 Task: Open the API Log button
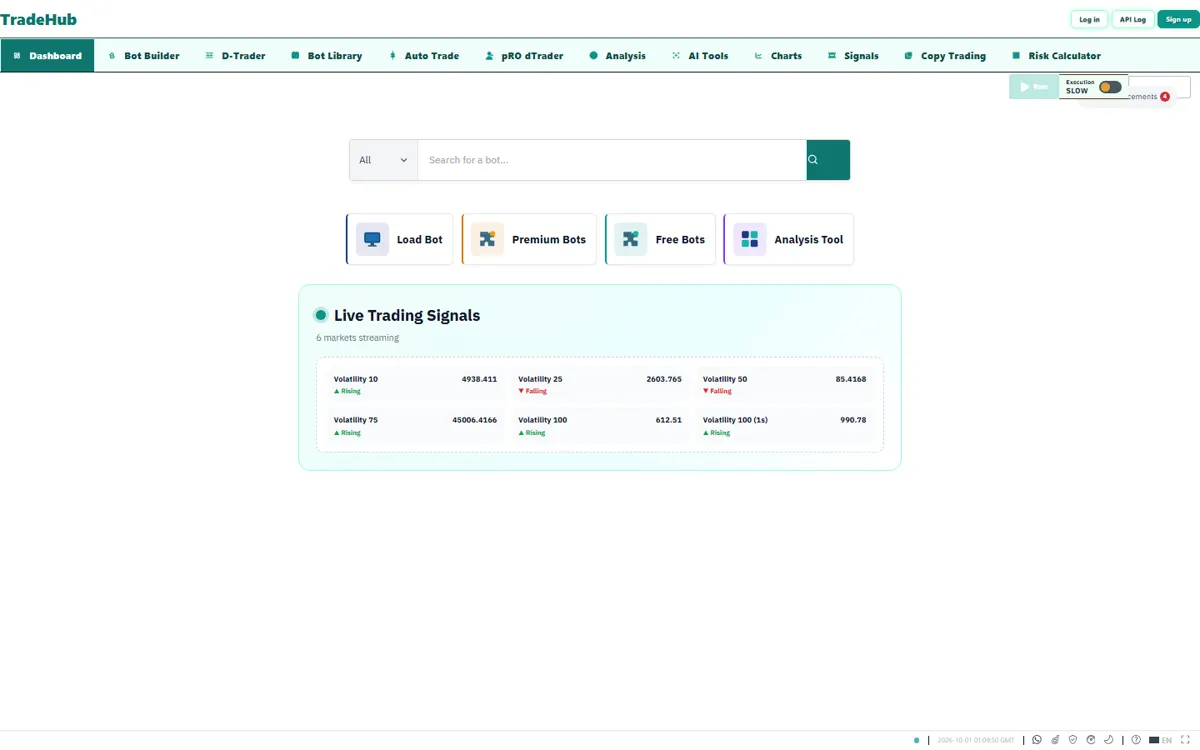pyautogui.click(x=1133, y=19)
